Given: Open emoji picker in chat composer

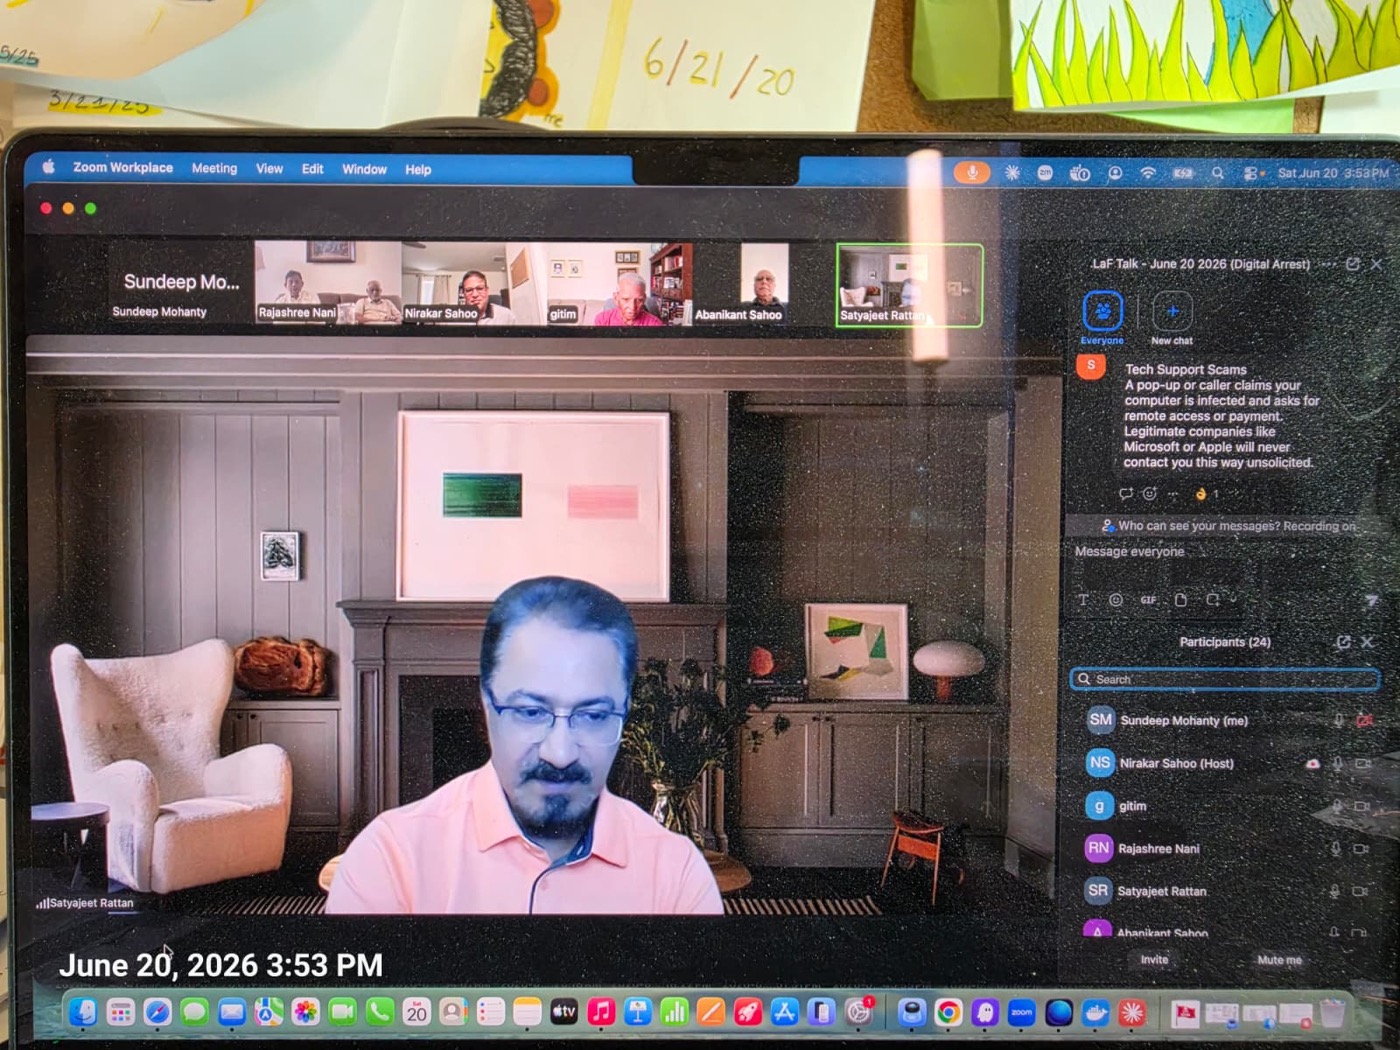Looking at the screenshot, I should 1116,600.
